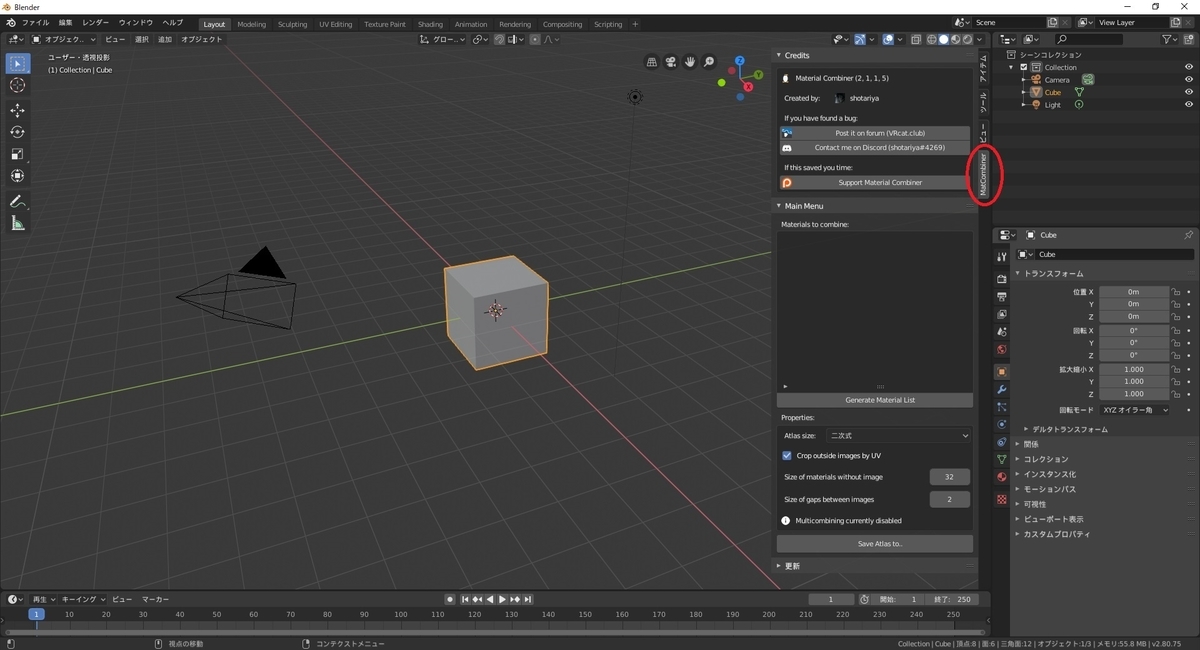Viewport: 1200px width, 650px height.
Task: Click Support Material Combiner button
Action: click(x=875, y=183)
